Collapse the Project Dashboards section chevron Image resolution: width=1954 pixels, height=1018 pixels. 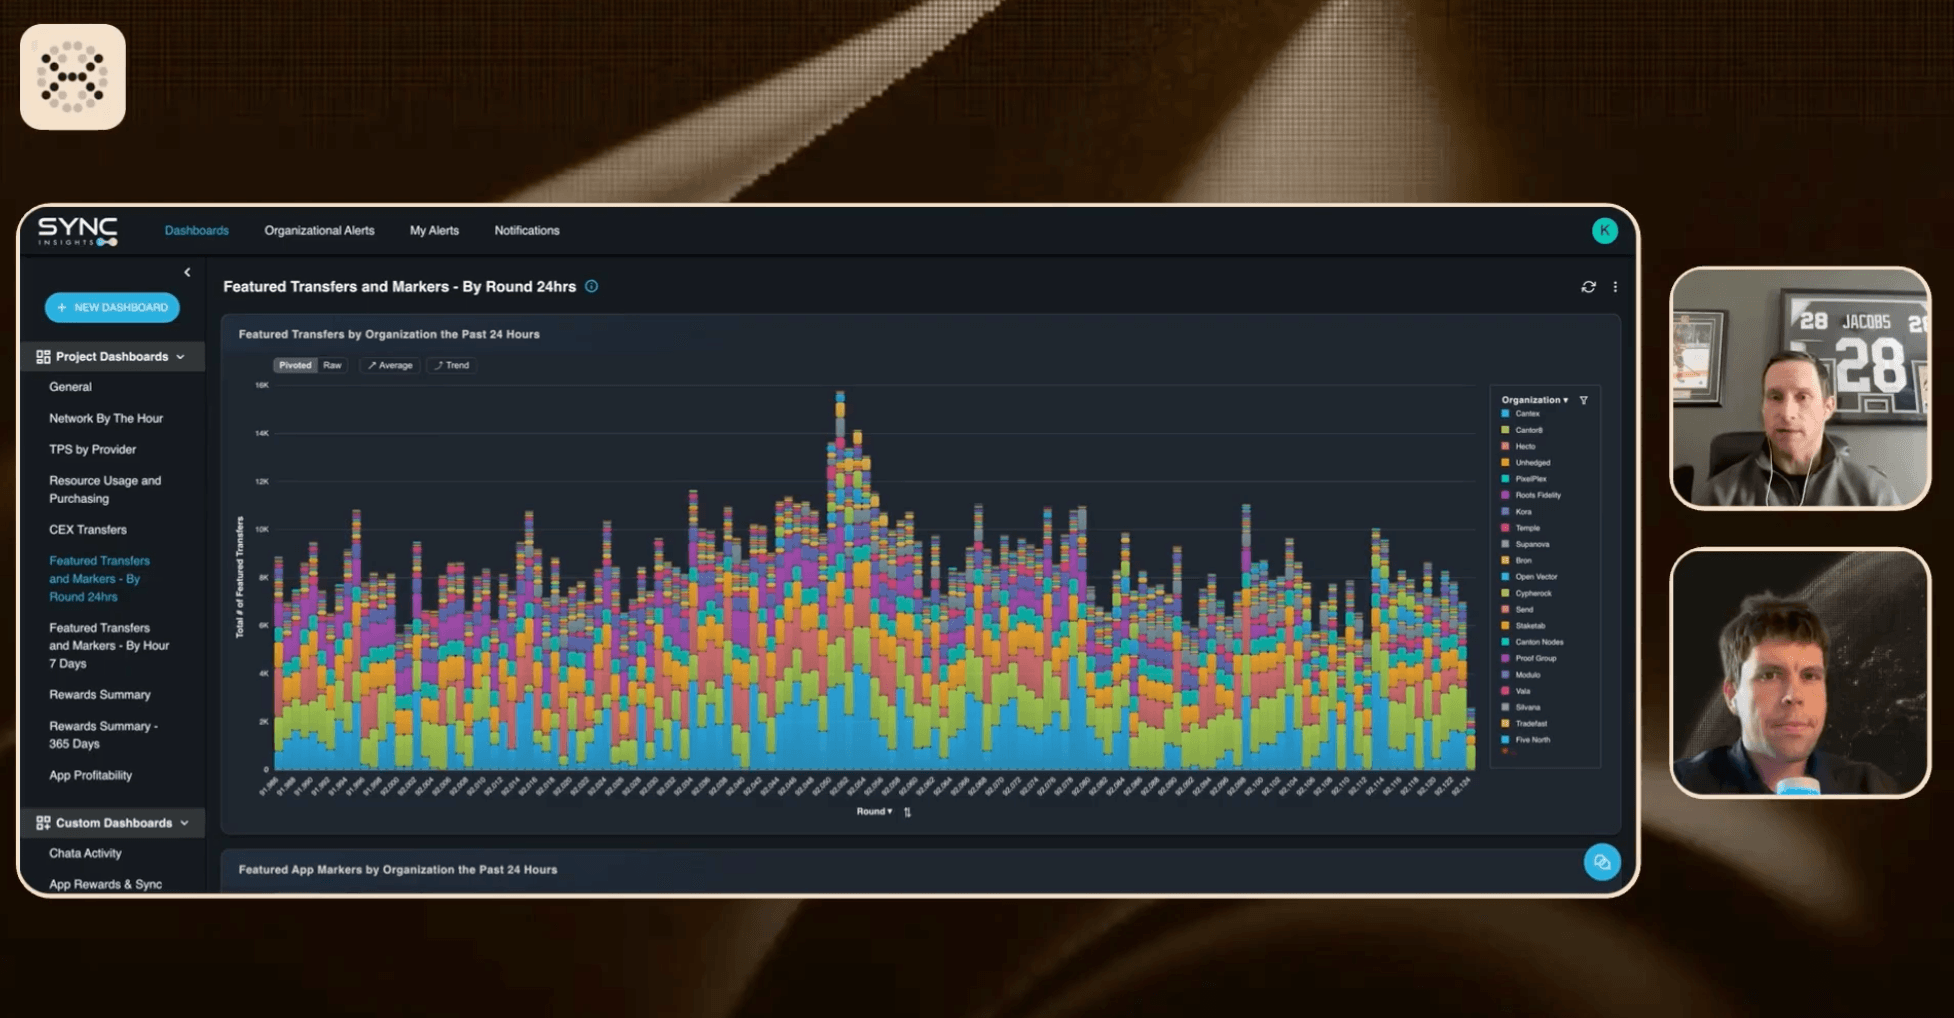pos(181,357)
